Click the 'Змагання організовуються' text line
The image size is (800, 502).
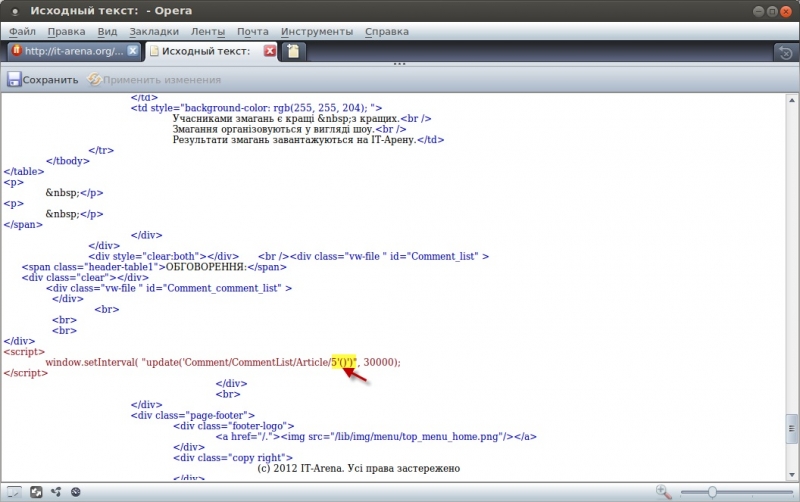coord(289,129)
